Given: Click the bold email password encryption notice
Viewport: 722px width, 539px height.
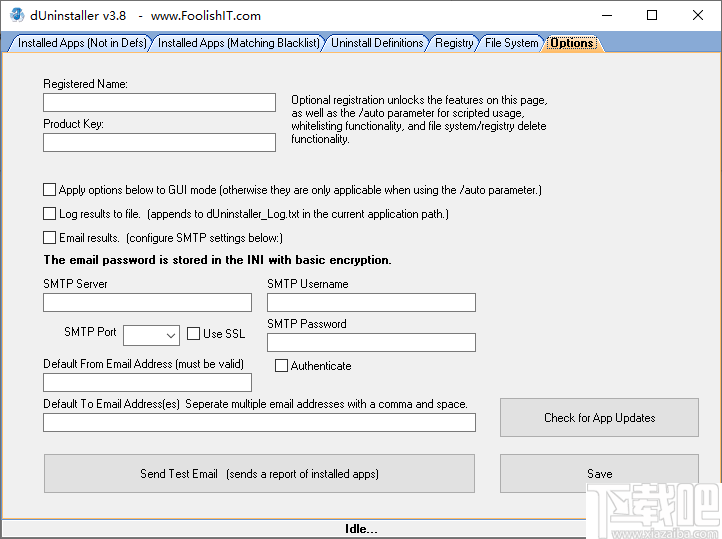Looking at the screenshot, I should point(217,260).
